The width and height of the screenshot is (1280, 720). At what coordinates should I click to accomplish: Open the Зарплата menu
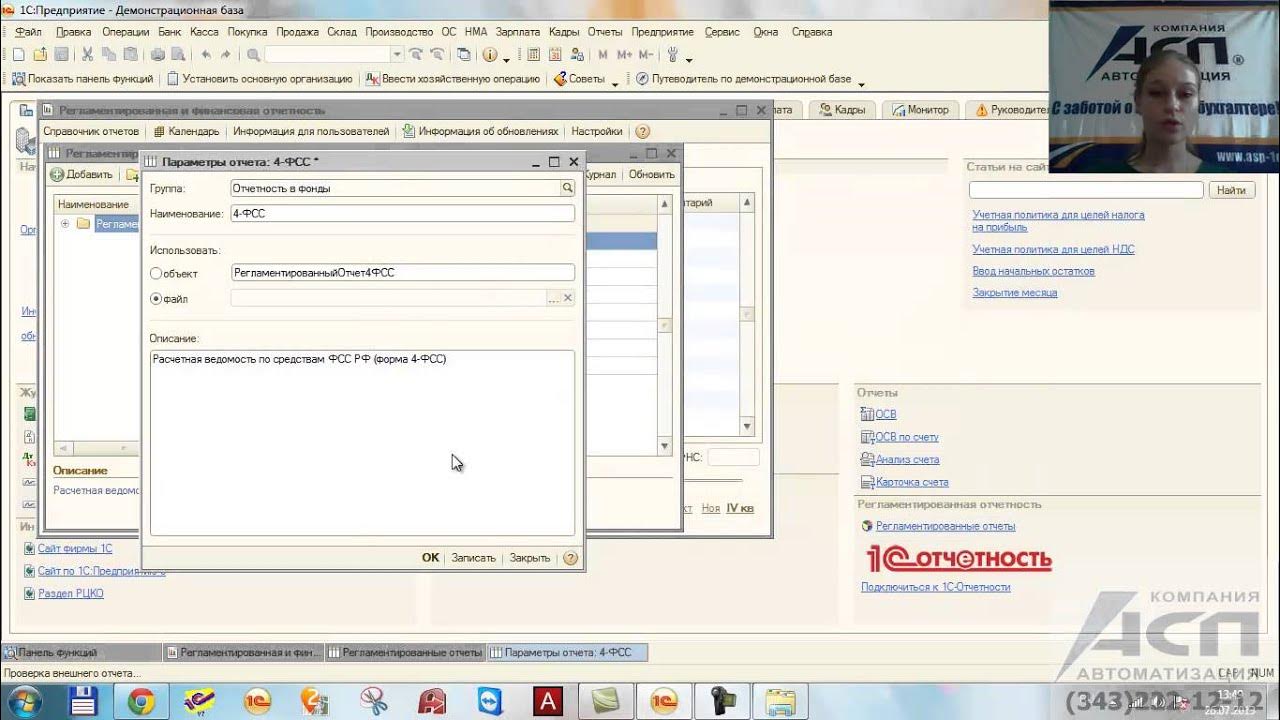click(517, 32)
